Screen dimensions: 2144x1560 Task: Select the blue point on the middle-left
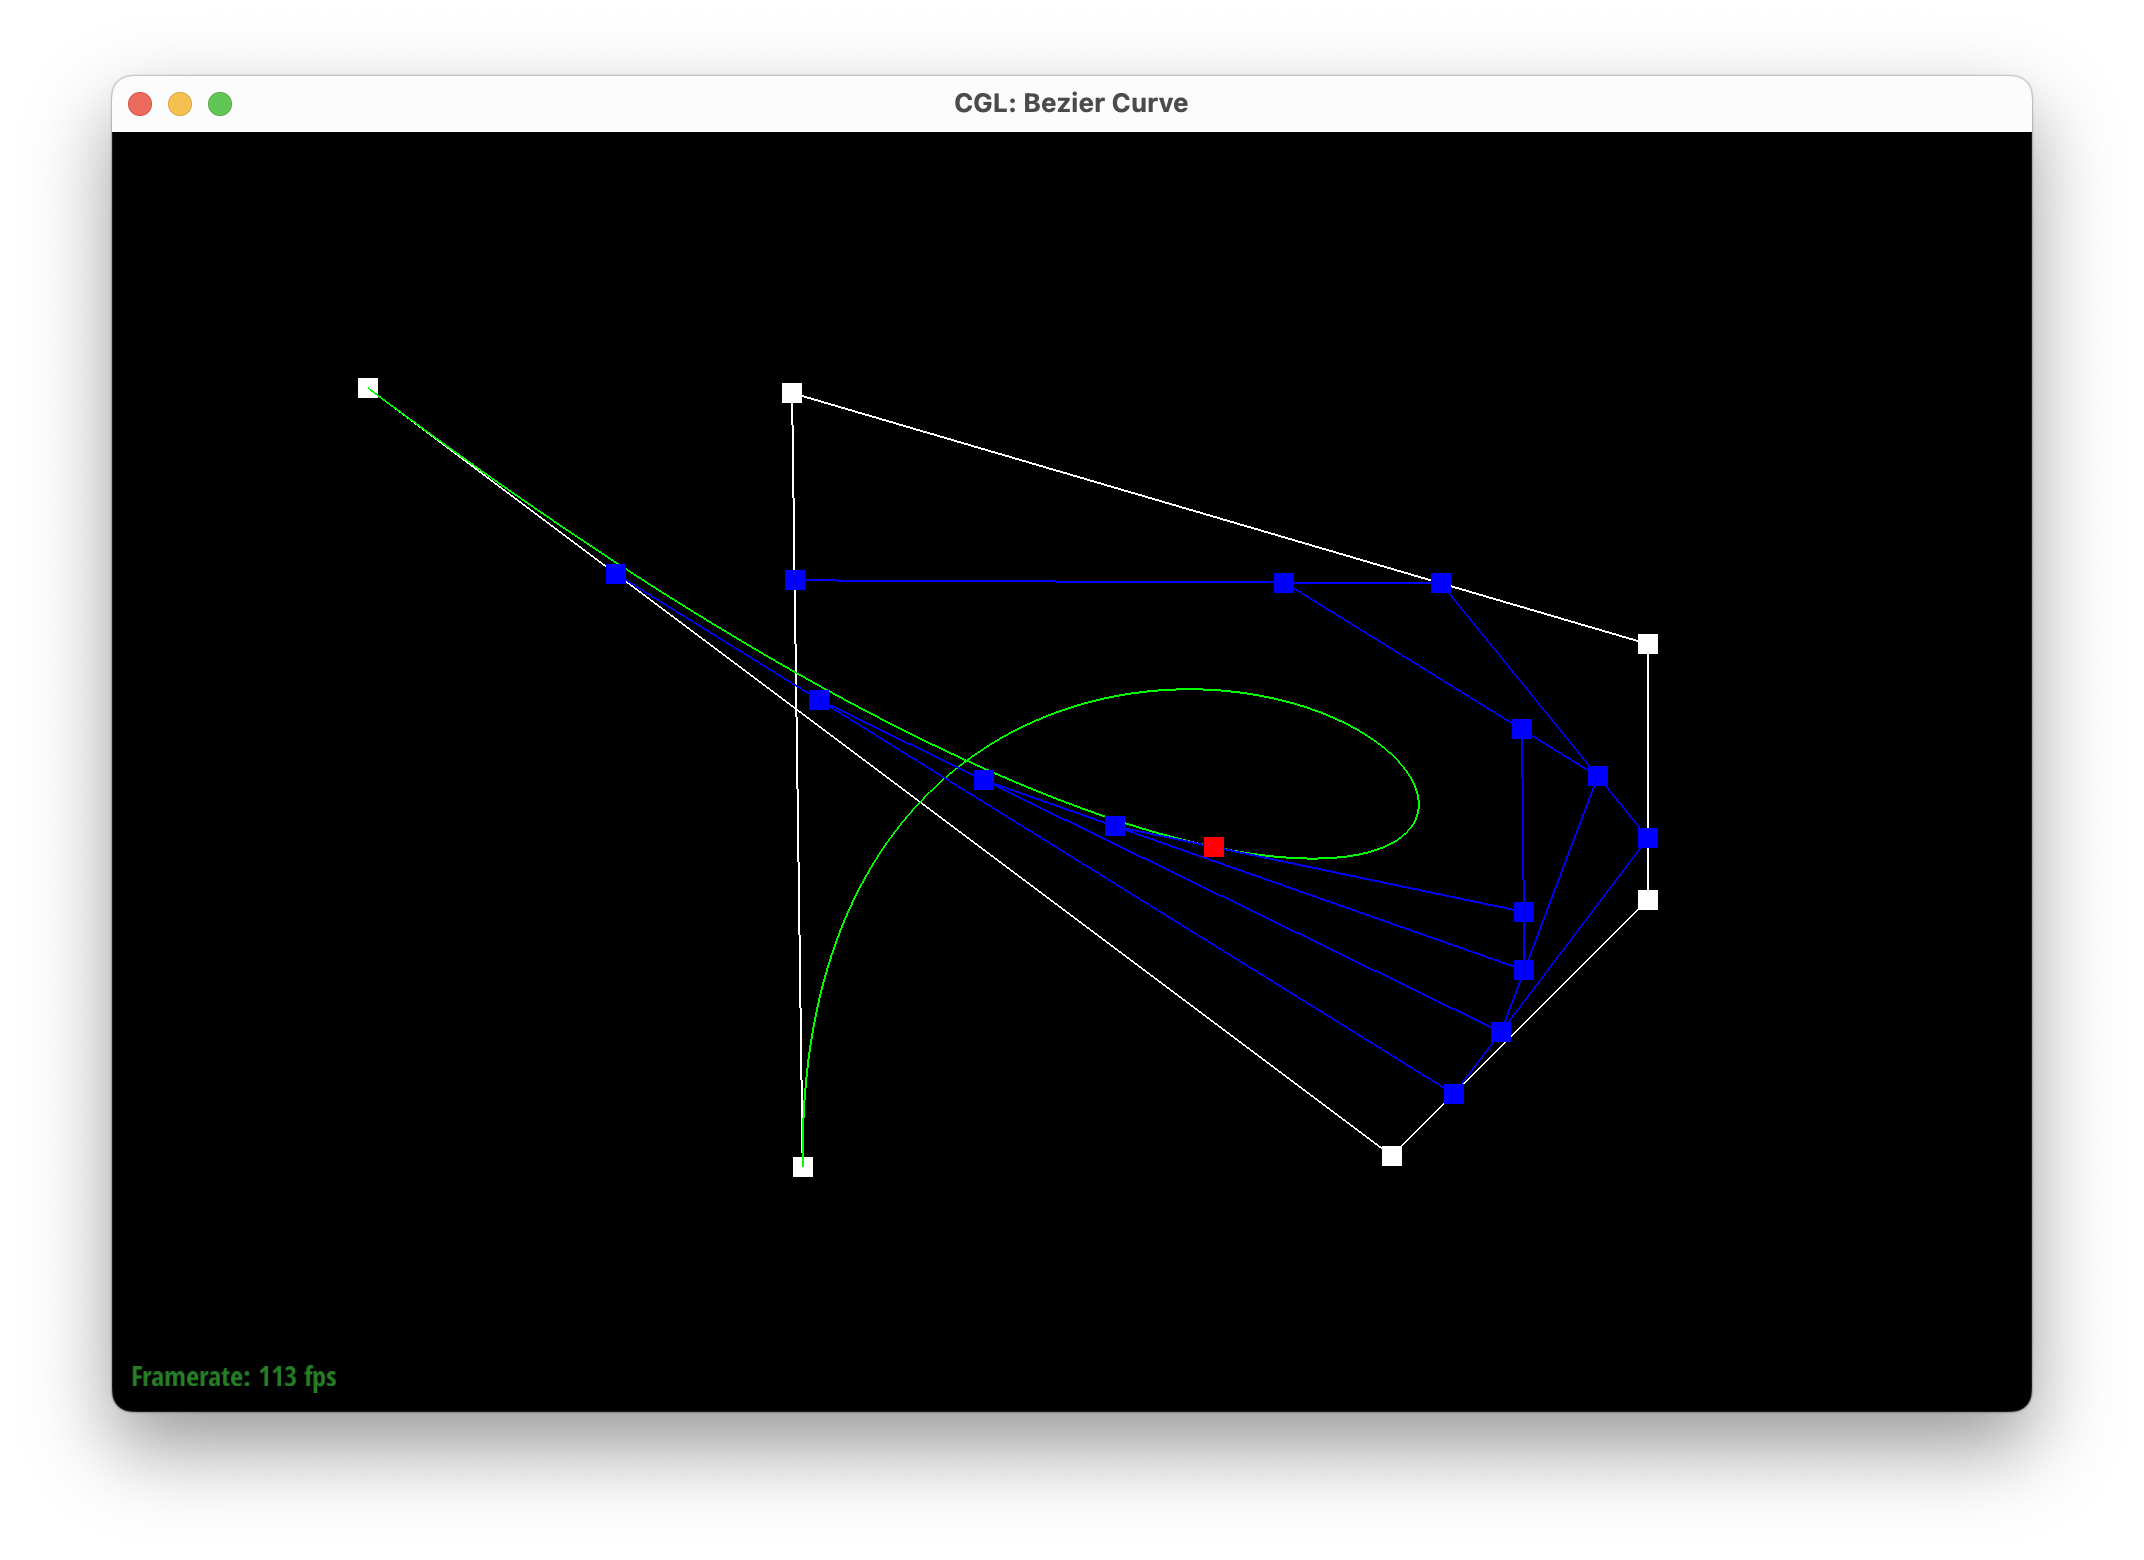click(x=820, y=700)
